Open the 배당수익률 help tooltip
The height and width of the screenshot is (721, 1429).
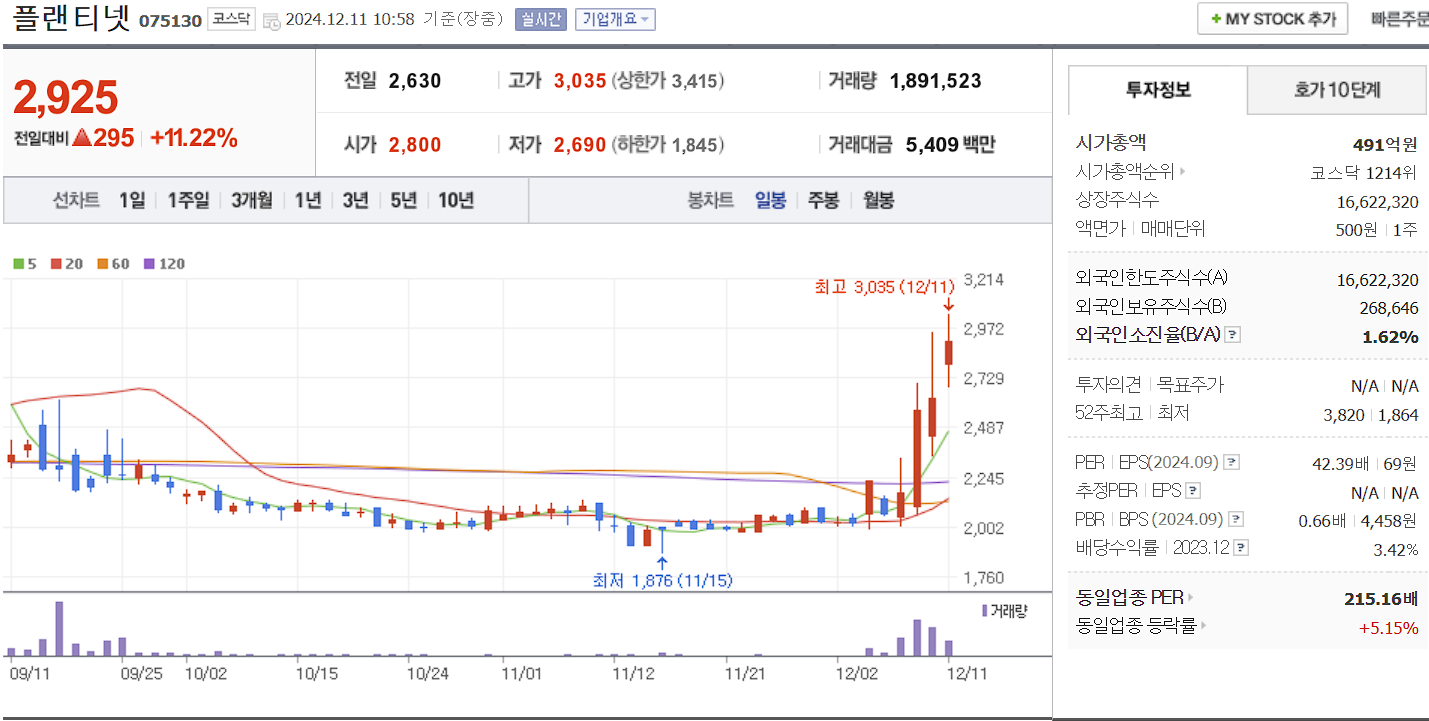click(x=1241, y=547)
